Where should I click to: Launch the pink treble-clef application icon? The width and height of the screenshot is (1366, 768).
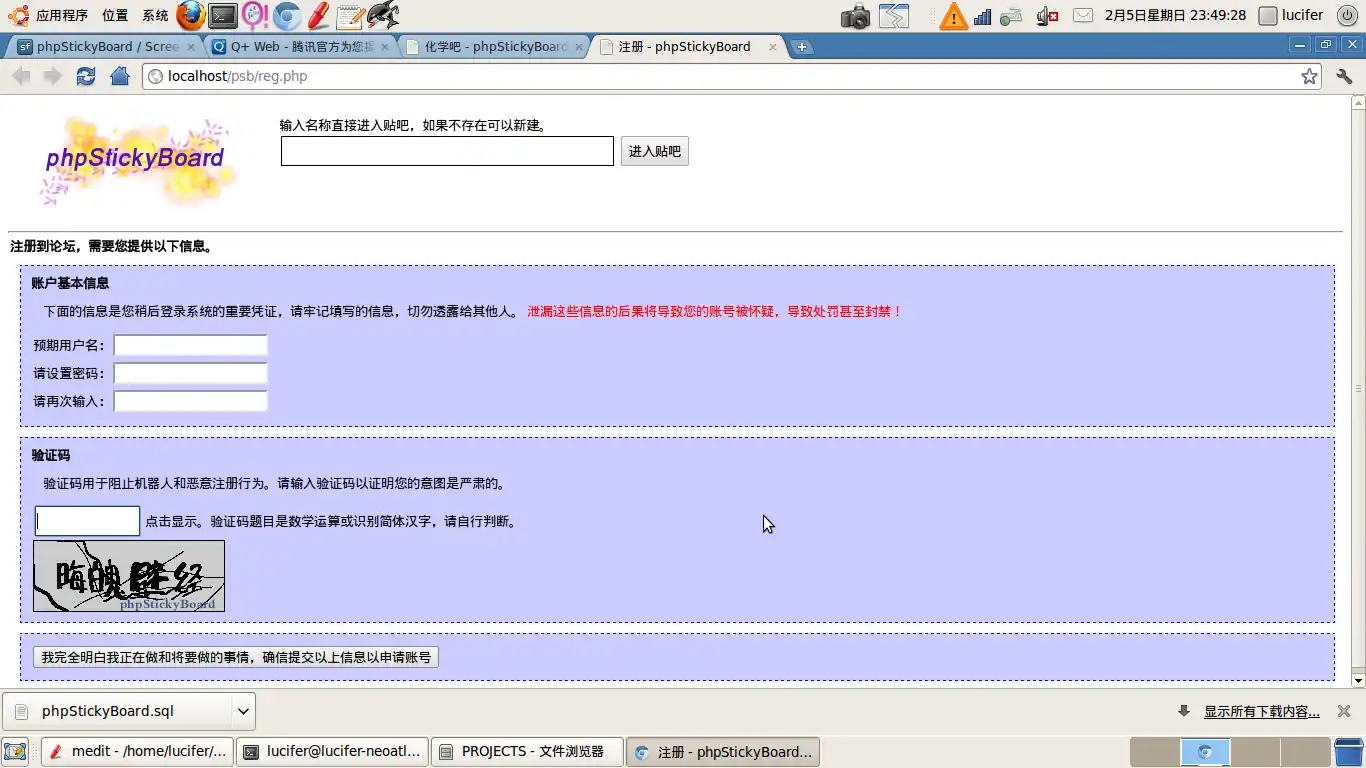[x=255, y=15]
